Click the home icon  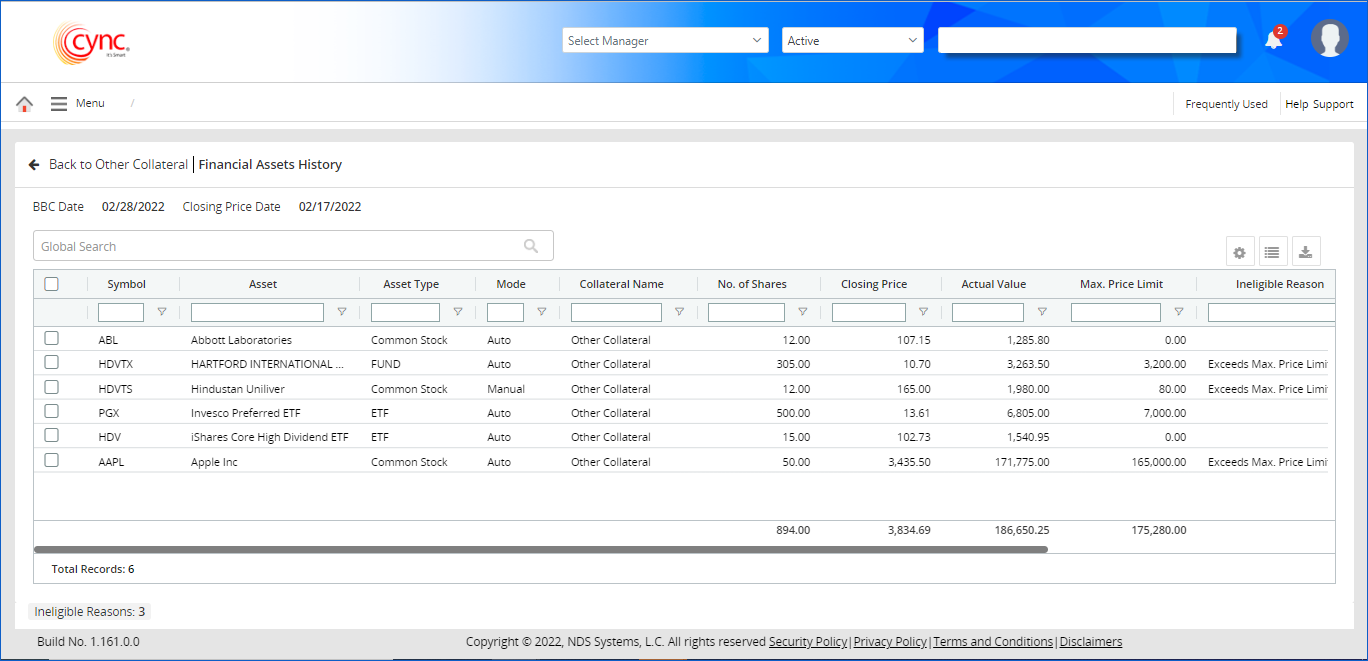25,104
